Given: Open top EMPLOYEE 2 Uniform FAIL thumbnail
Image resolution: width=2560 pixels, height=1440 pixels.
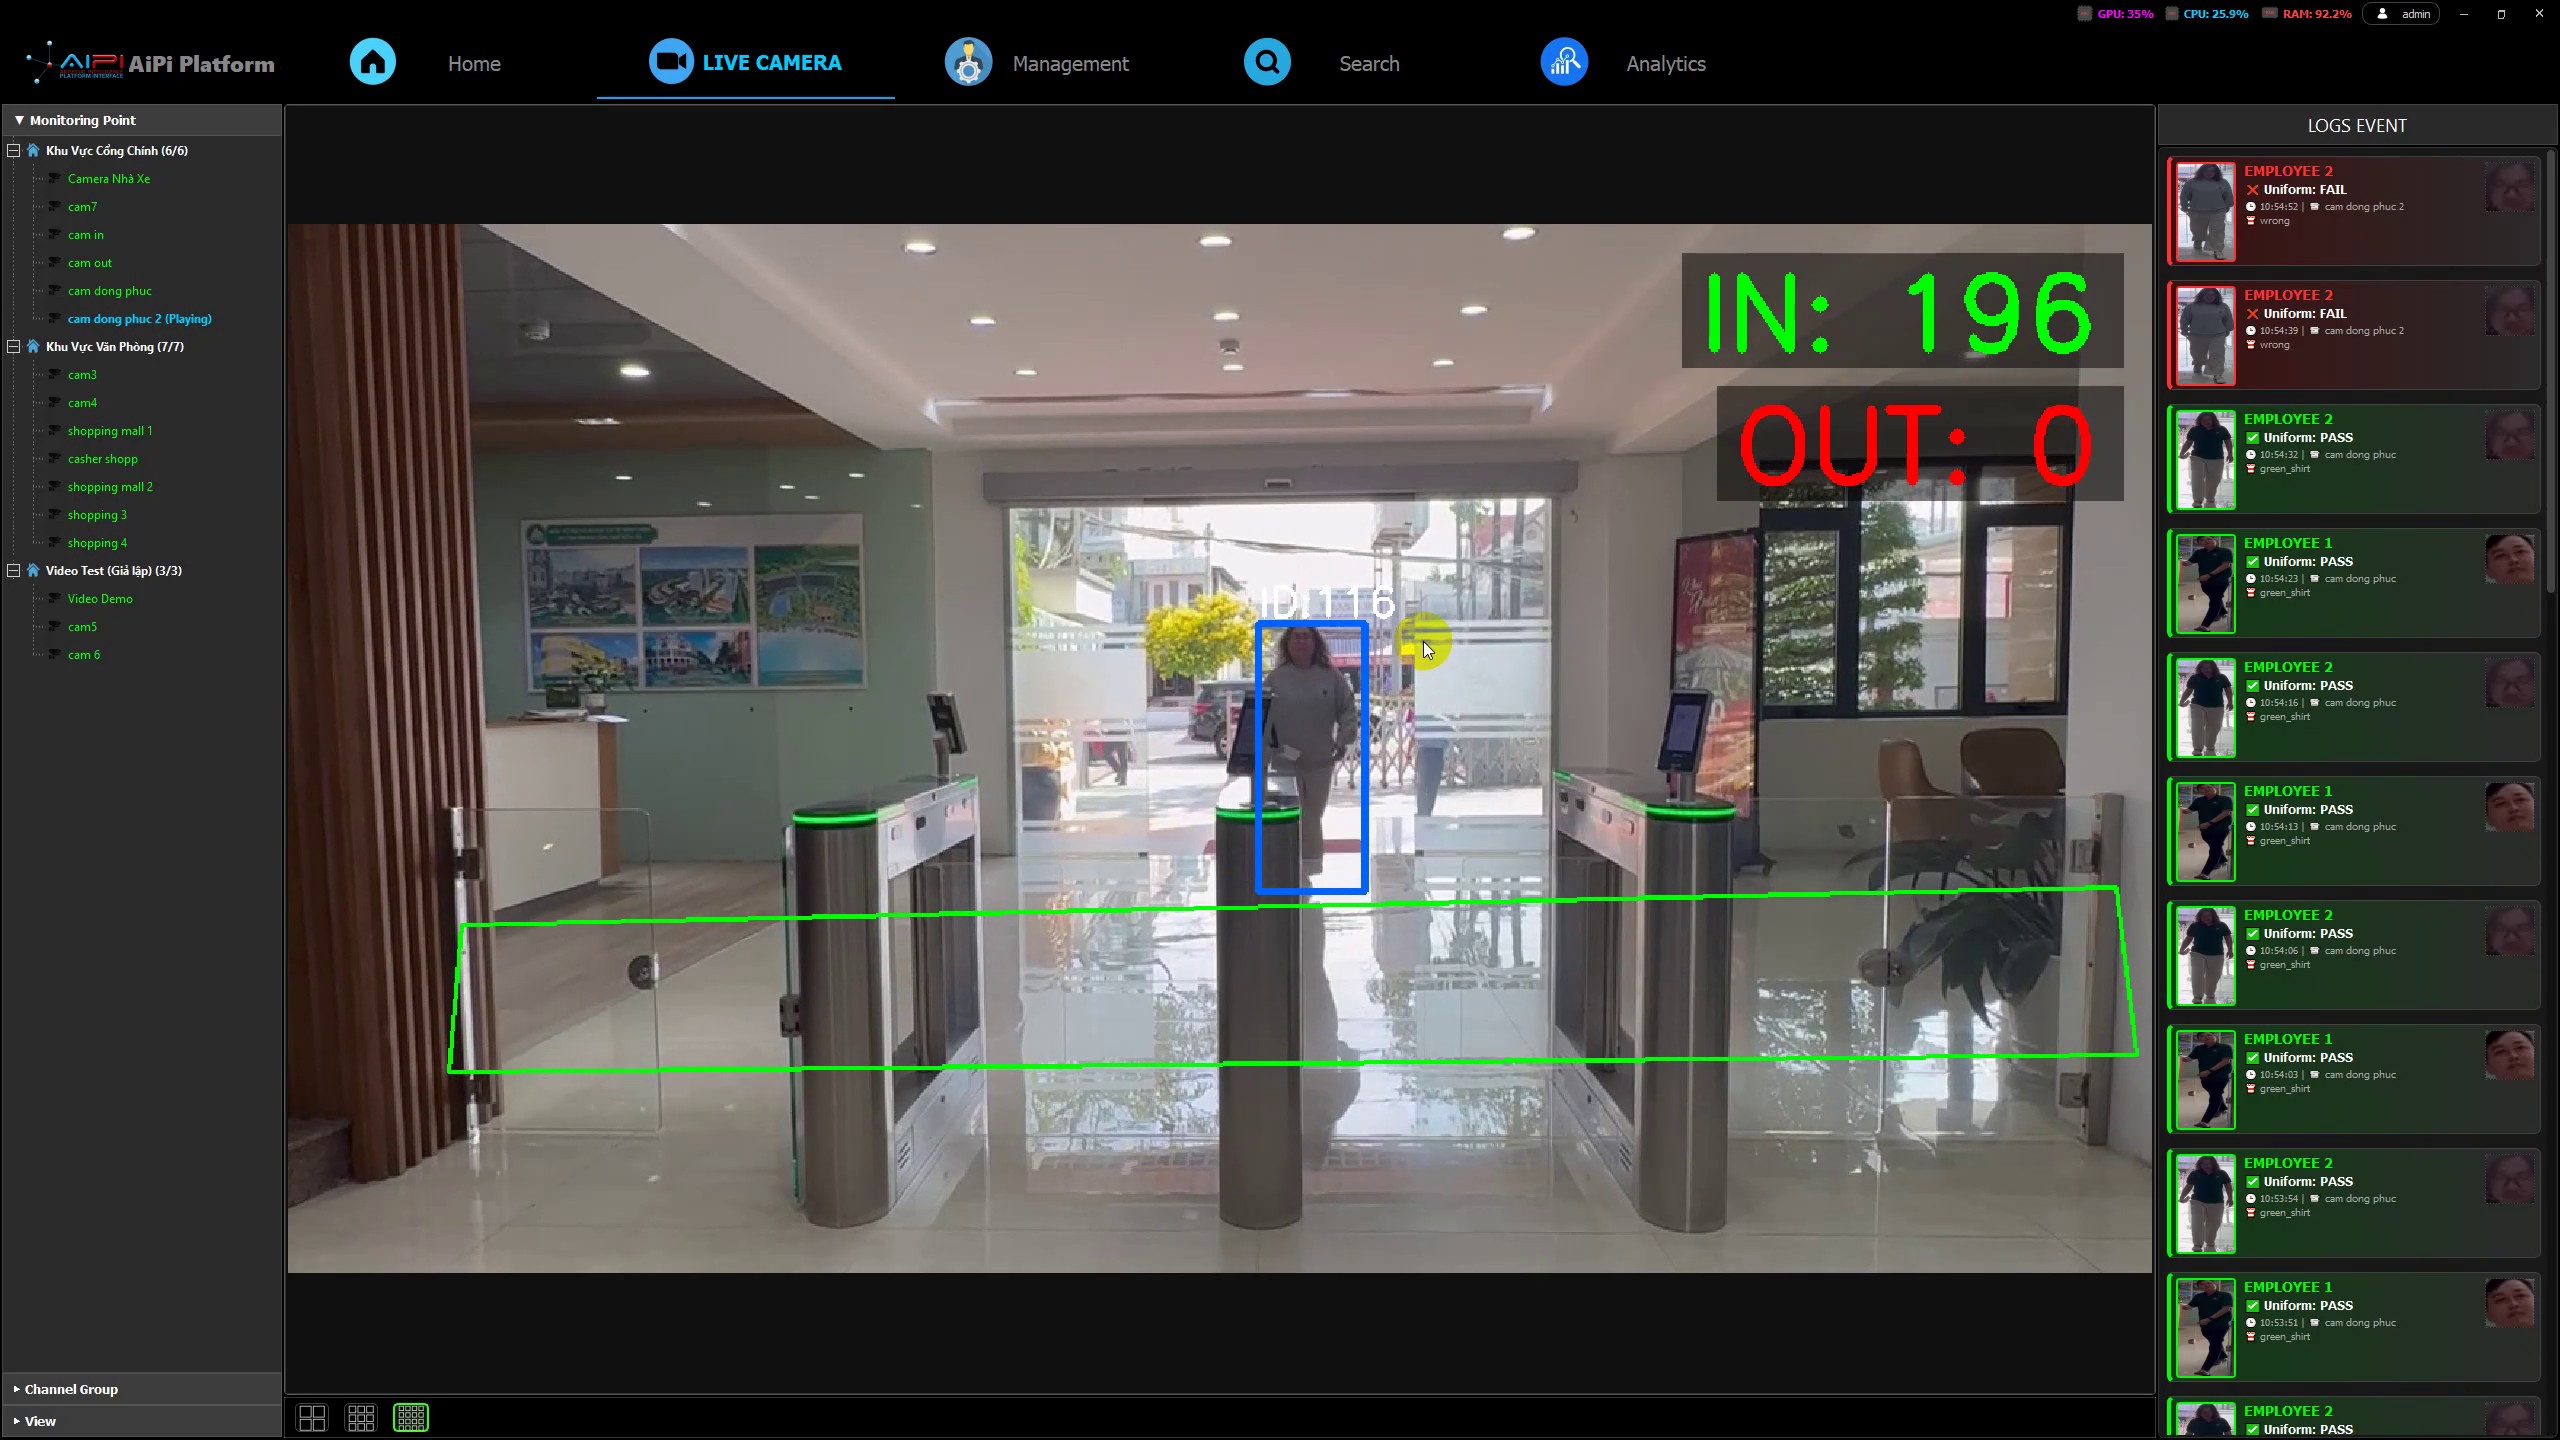Looking at the screenshot, I should coord(2205,211).
